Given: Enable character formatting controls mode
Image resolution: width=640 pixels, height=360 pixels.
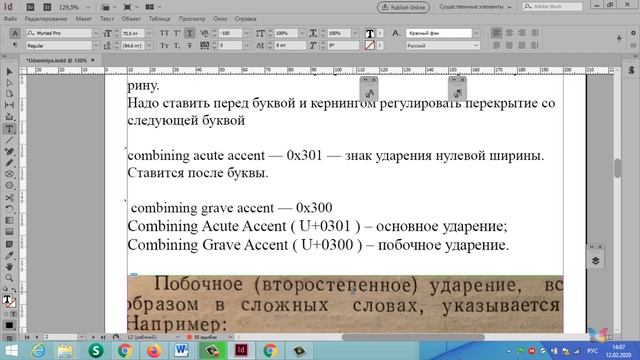Looking at the screenshot, I should coord(15,33).
